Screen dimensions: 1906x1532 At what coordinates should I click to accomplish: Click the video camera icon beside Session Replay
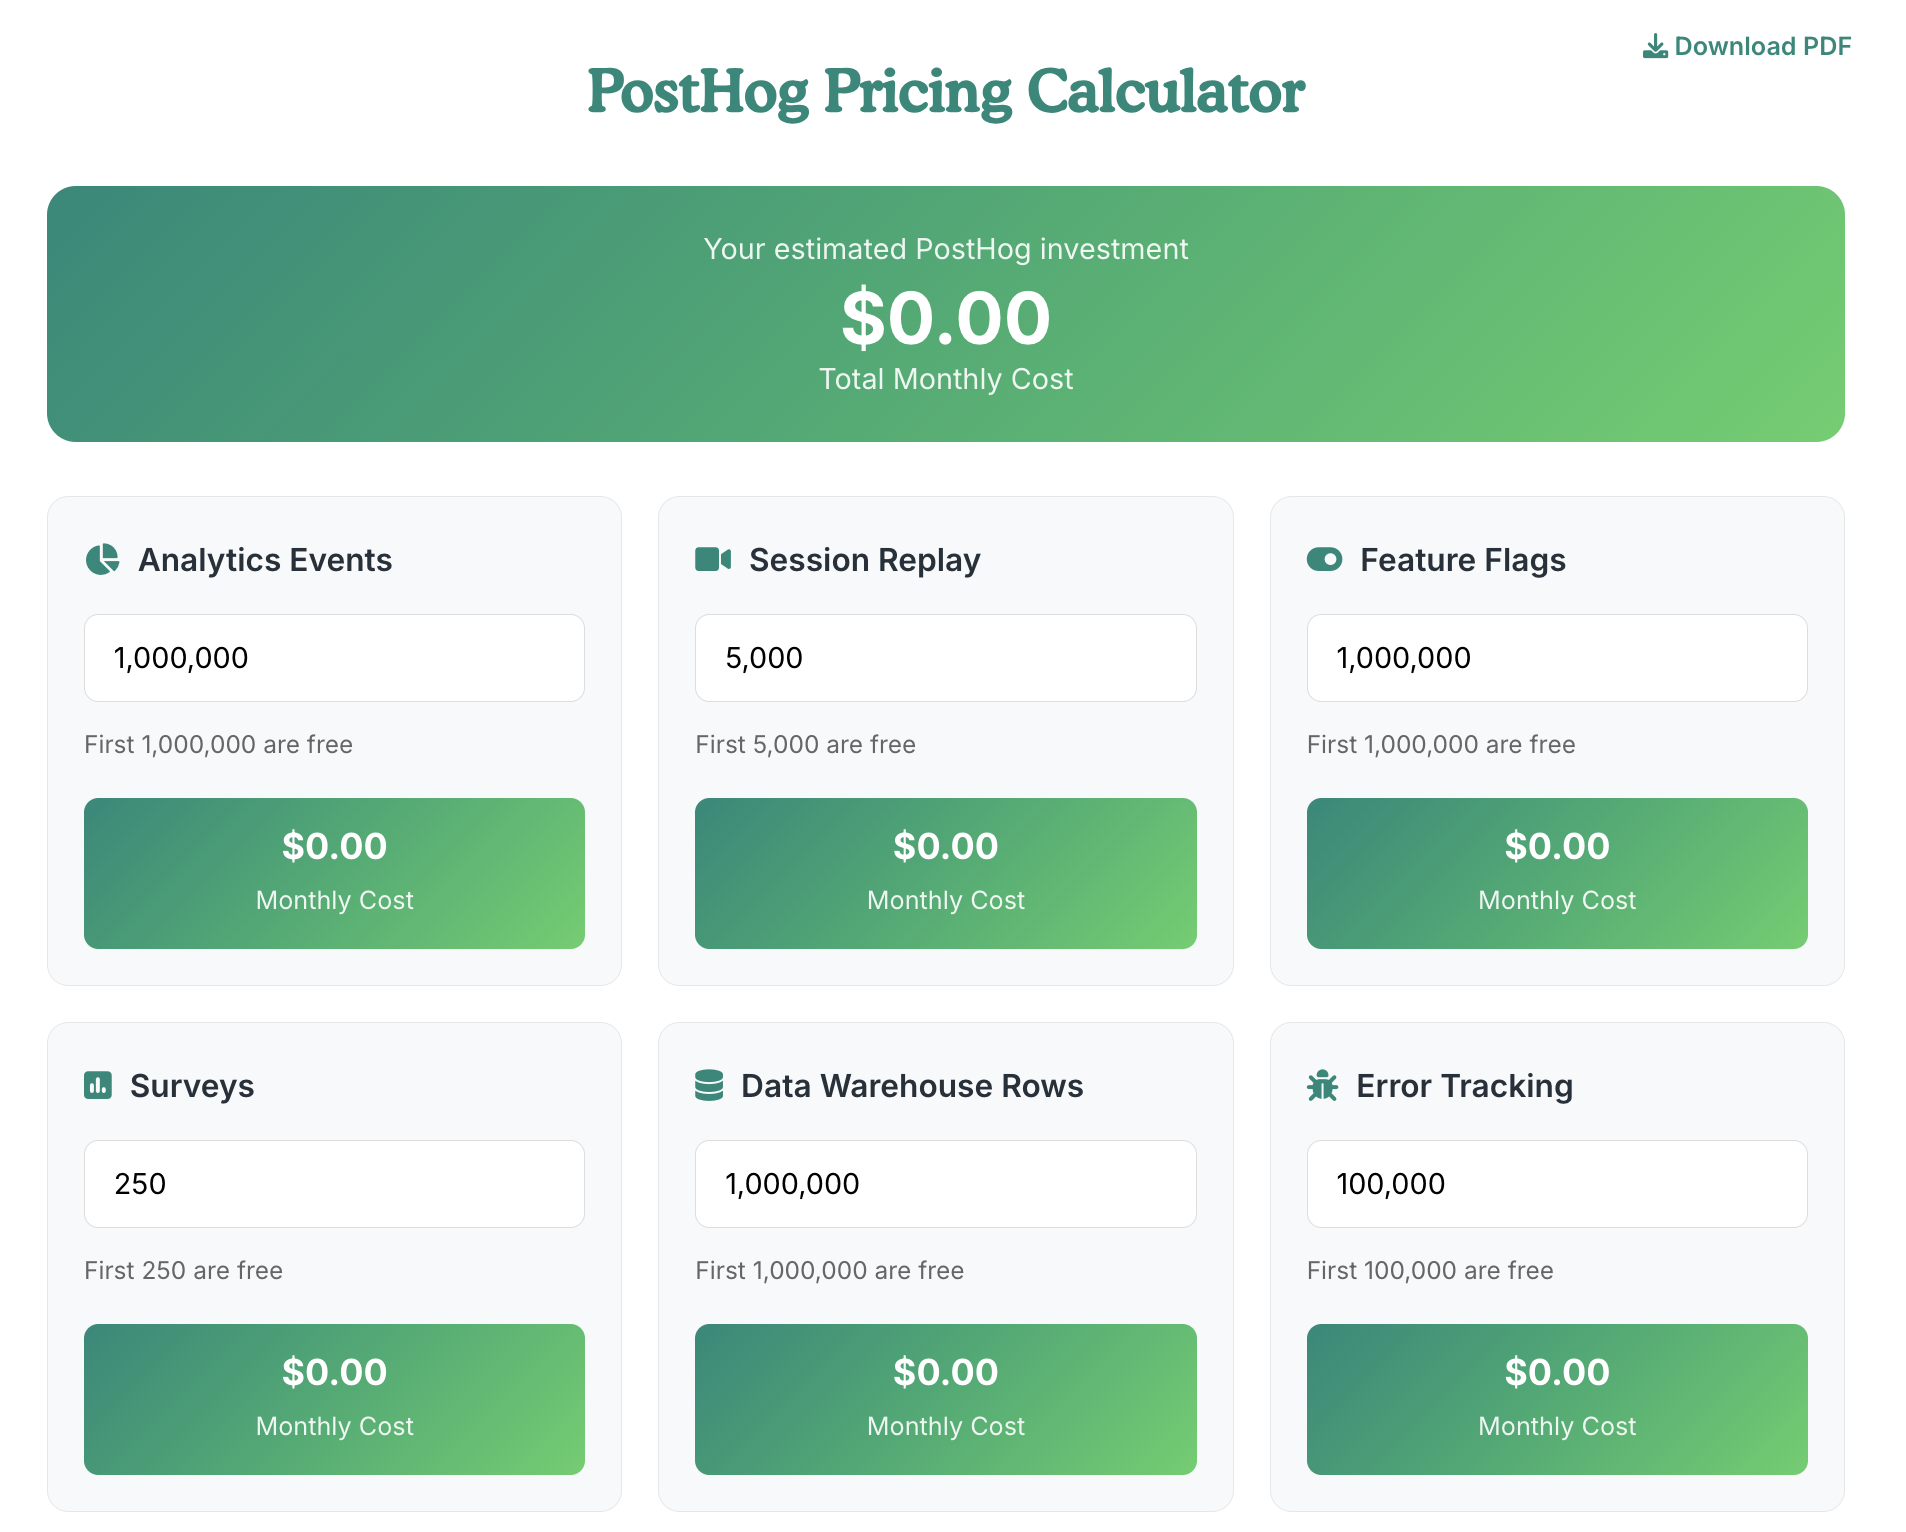pyautogui.click(x=712, y=560)
